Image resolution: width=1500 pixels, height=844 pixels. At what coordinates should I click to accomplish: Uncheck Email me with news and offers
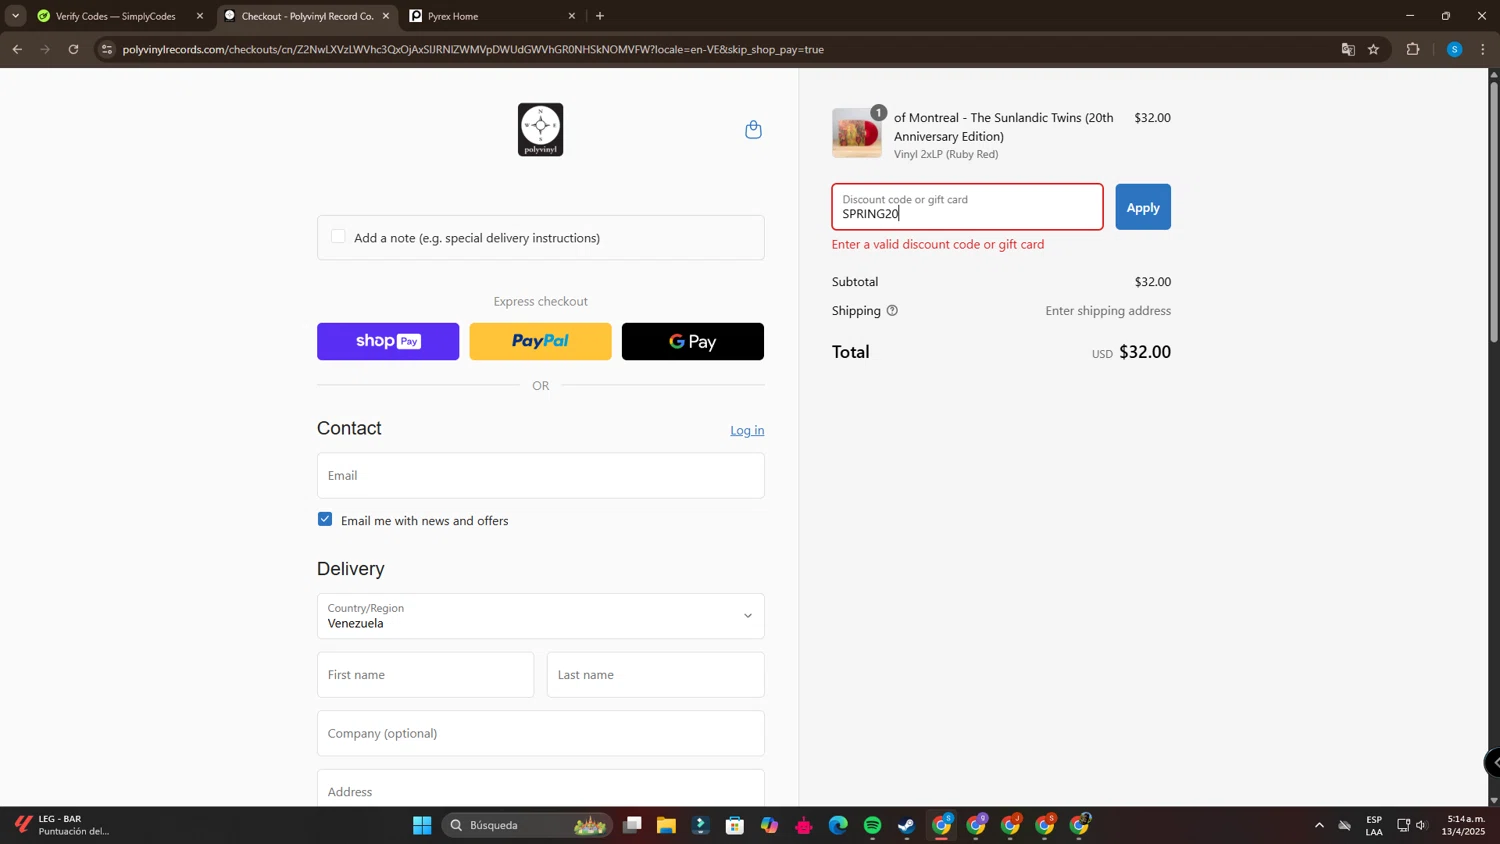pyautogui.click(x=325, y=519)
